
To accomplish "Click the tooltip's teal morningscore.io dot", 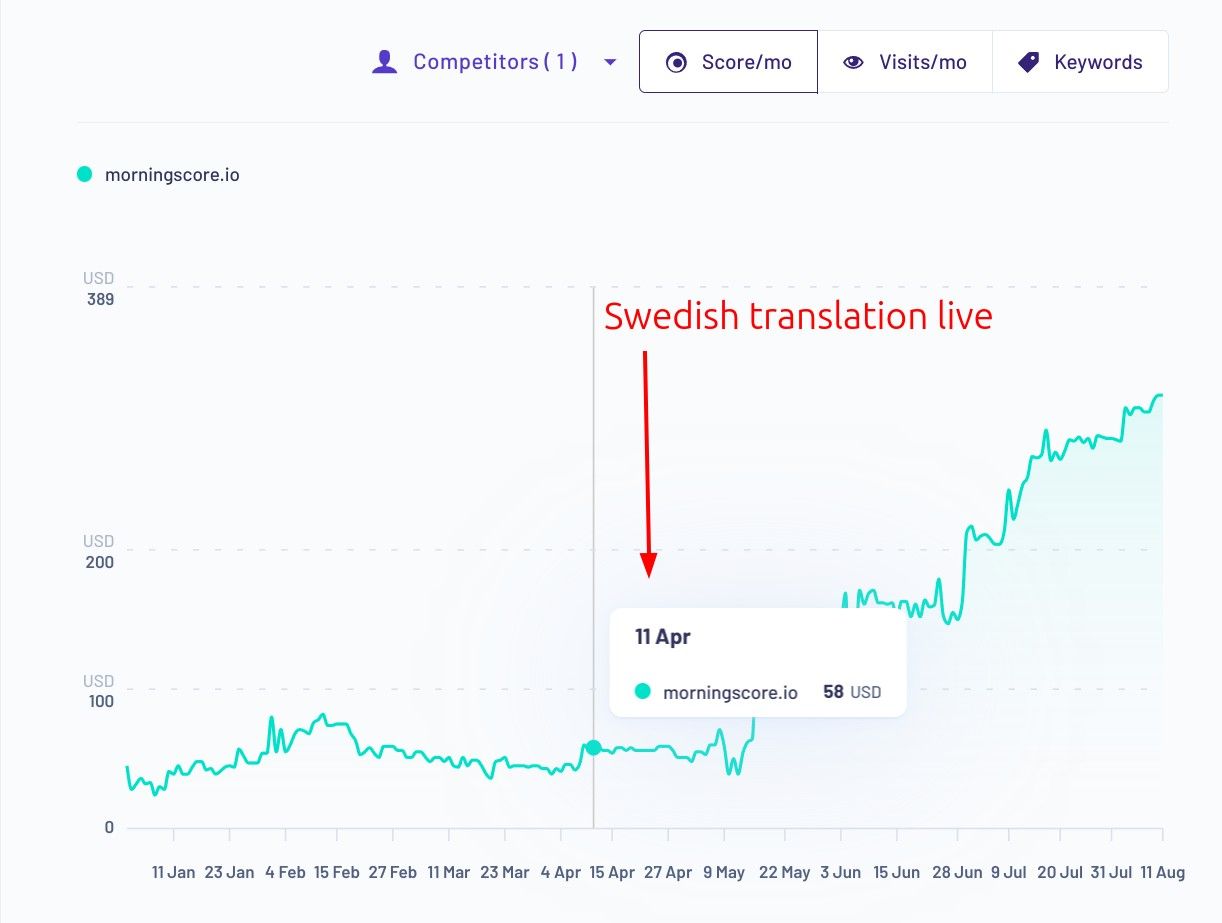I will pos(643,691).
